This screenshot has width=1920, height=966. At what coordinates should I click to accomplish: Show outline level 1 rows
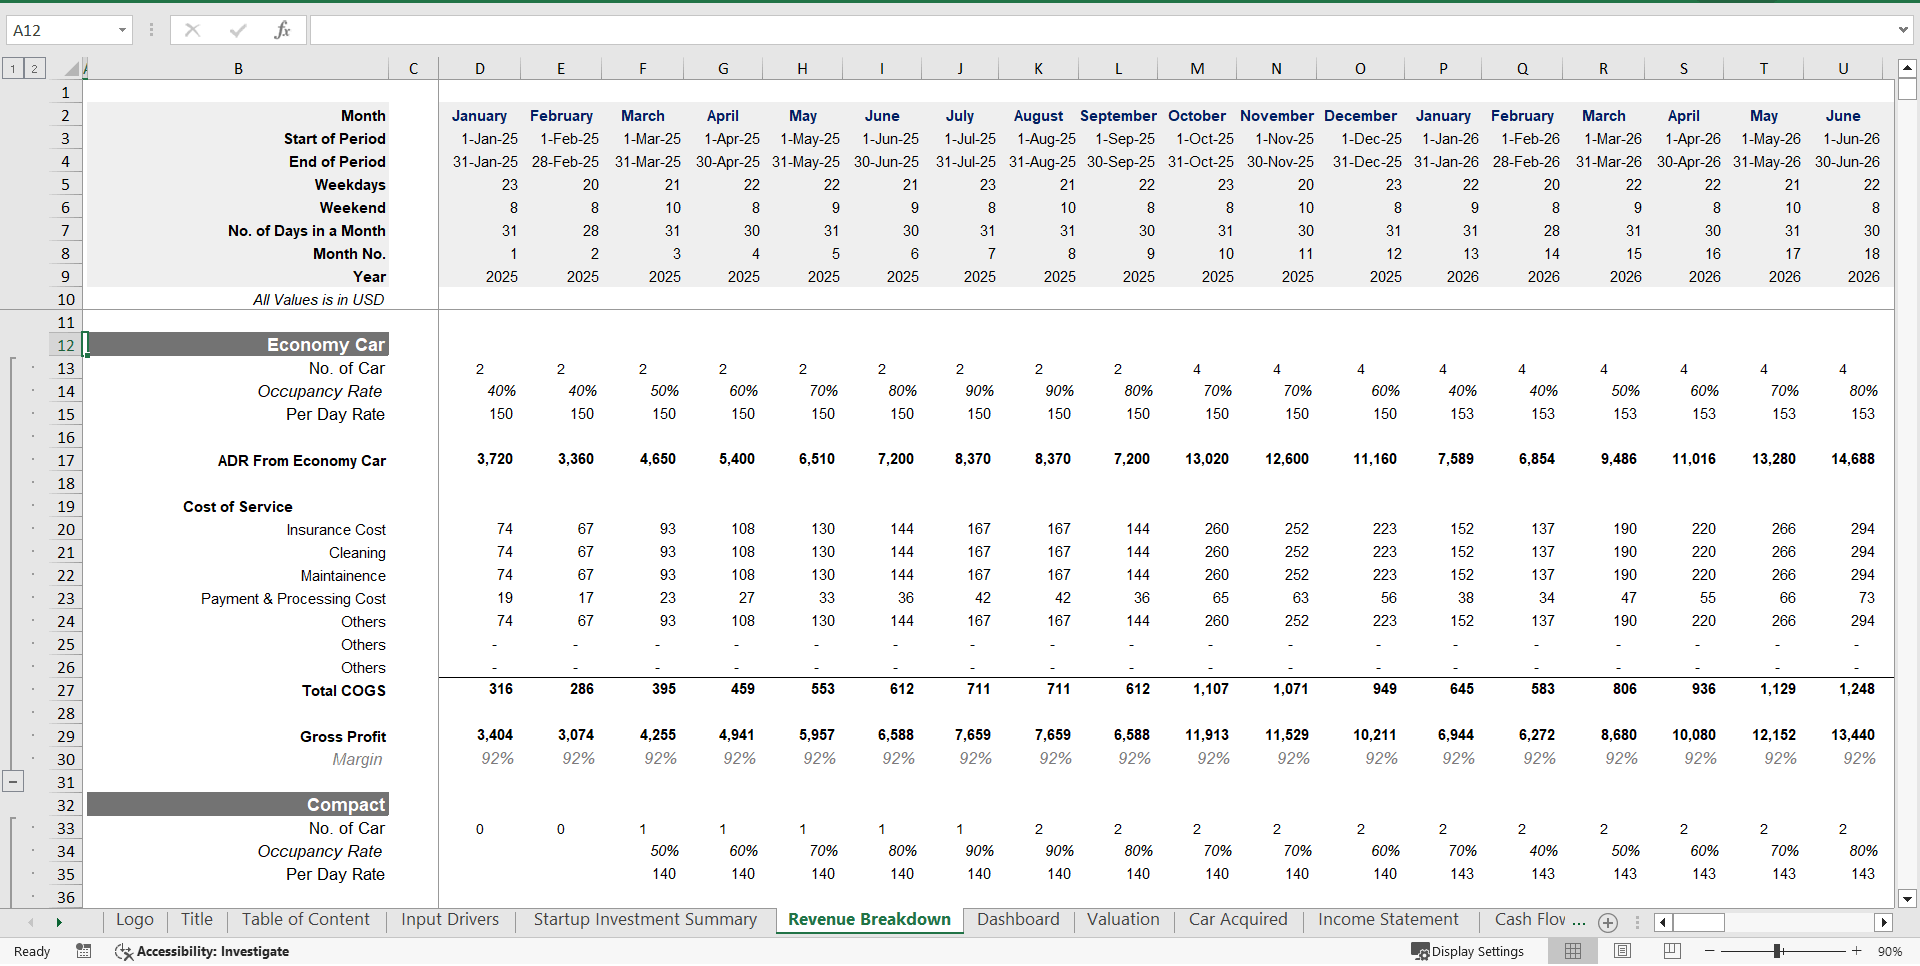tap(13, 69)
